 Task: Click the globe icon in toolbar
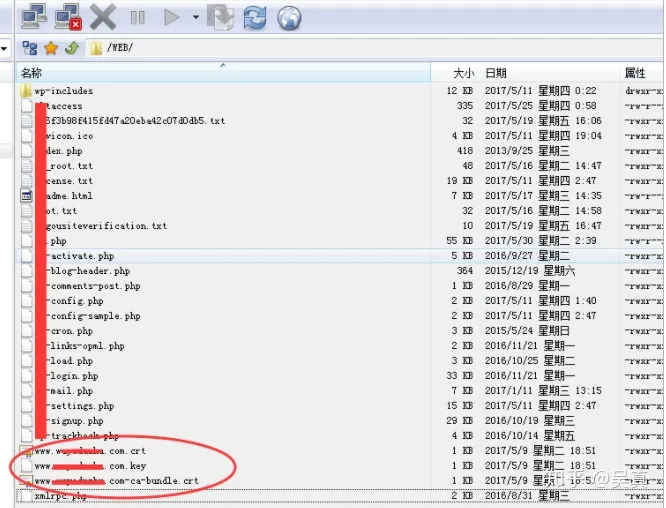pos(288,17)
